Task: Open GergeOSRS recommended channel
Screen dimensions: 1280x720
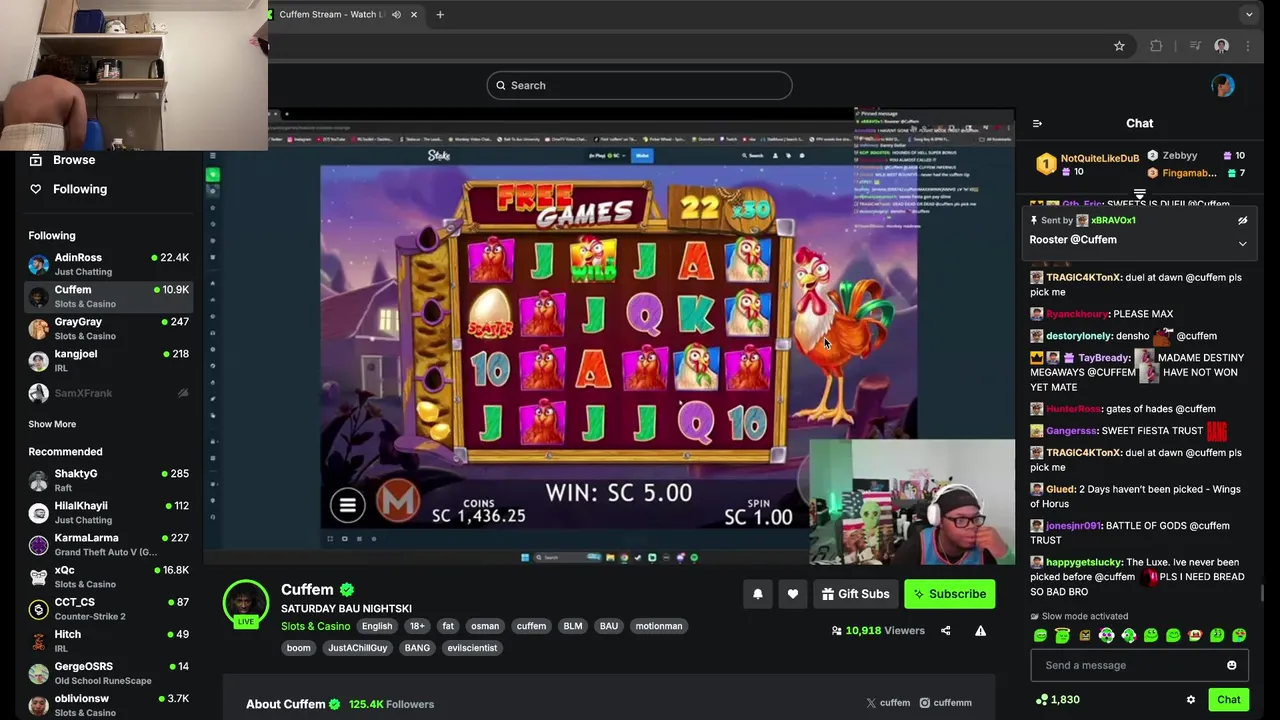Action: 108,672
